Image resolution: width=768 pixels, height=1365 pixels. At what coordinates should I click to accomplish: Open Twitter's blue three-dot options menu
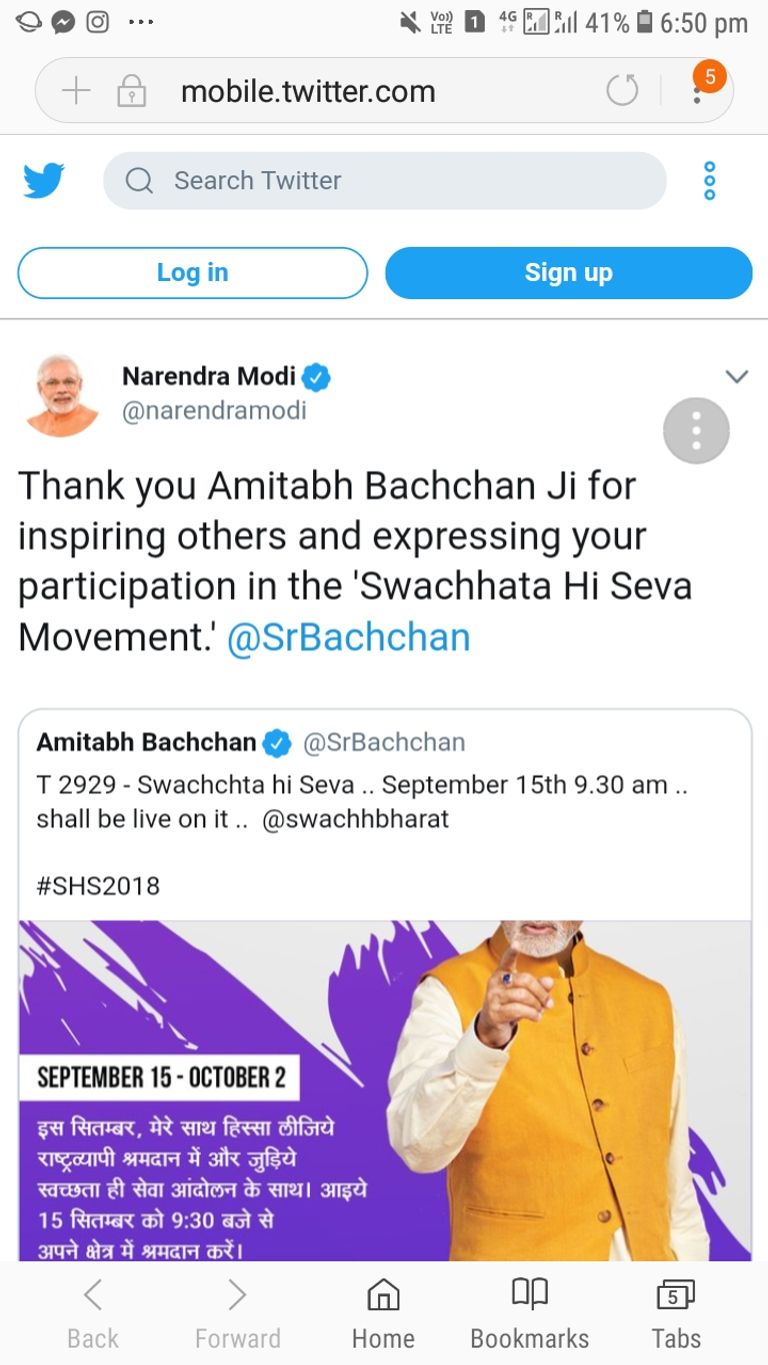710,181
